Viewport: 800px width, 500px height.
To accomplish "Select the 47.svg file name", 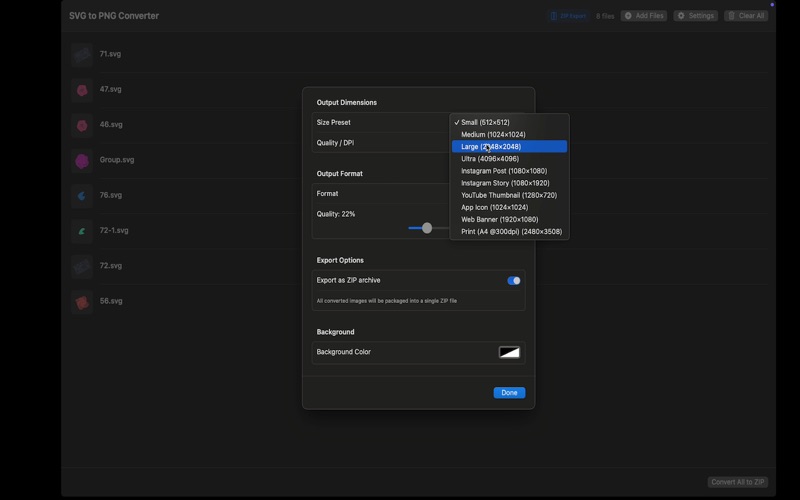I will (x=110, y=89).
